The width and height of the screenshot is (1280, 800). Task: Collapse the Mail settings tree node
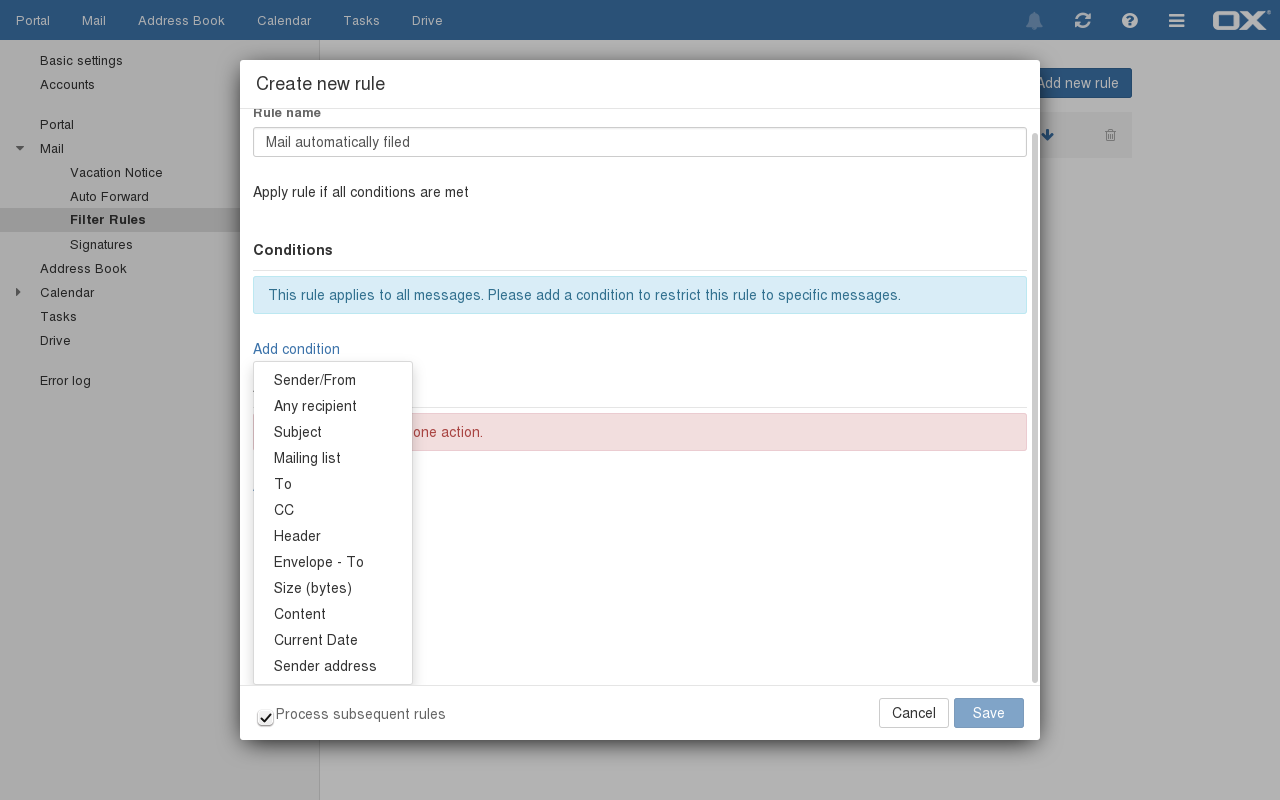(20, 149)
